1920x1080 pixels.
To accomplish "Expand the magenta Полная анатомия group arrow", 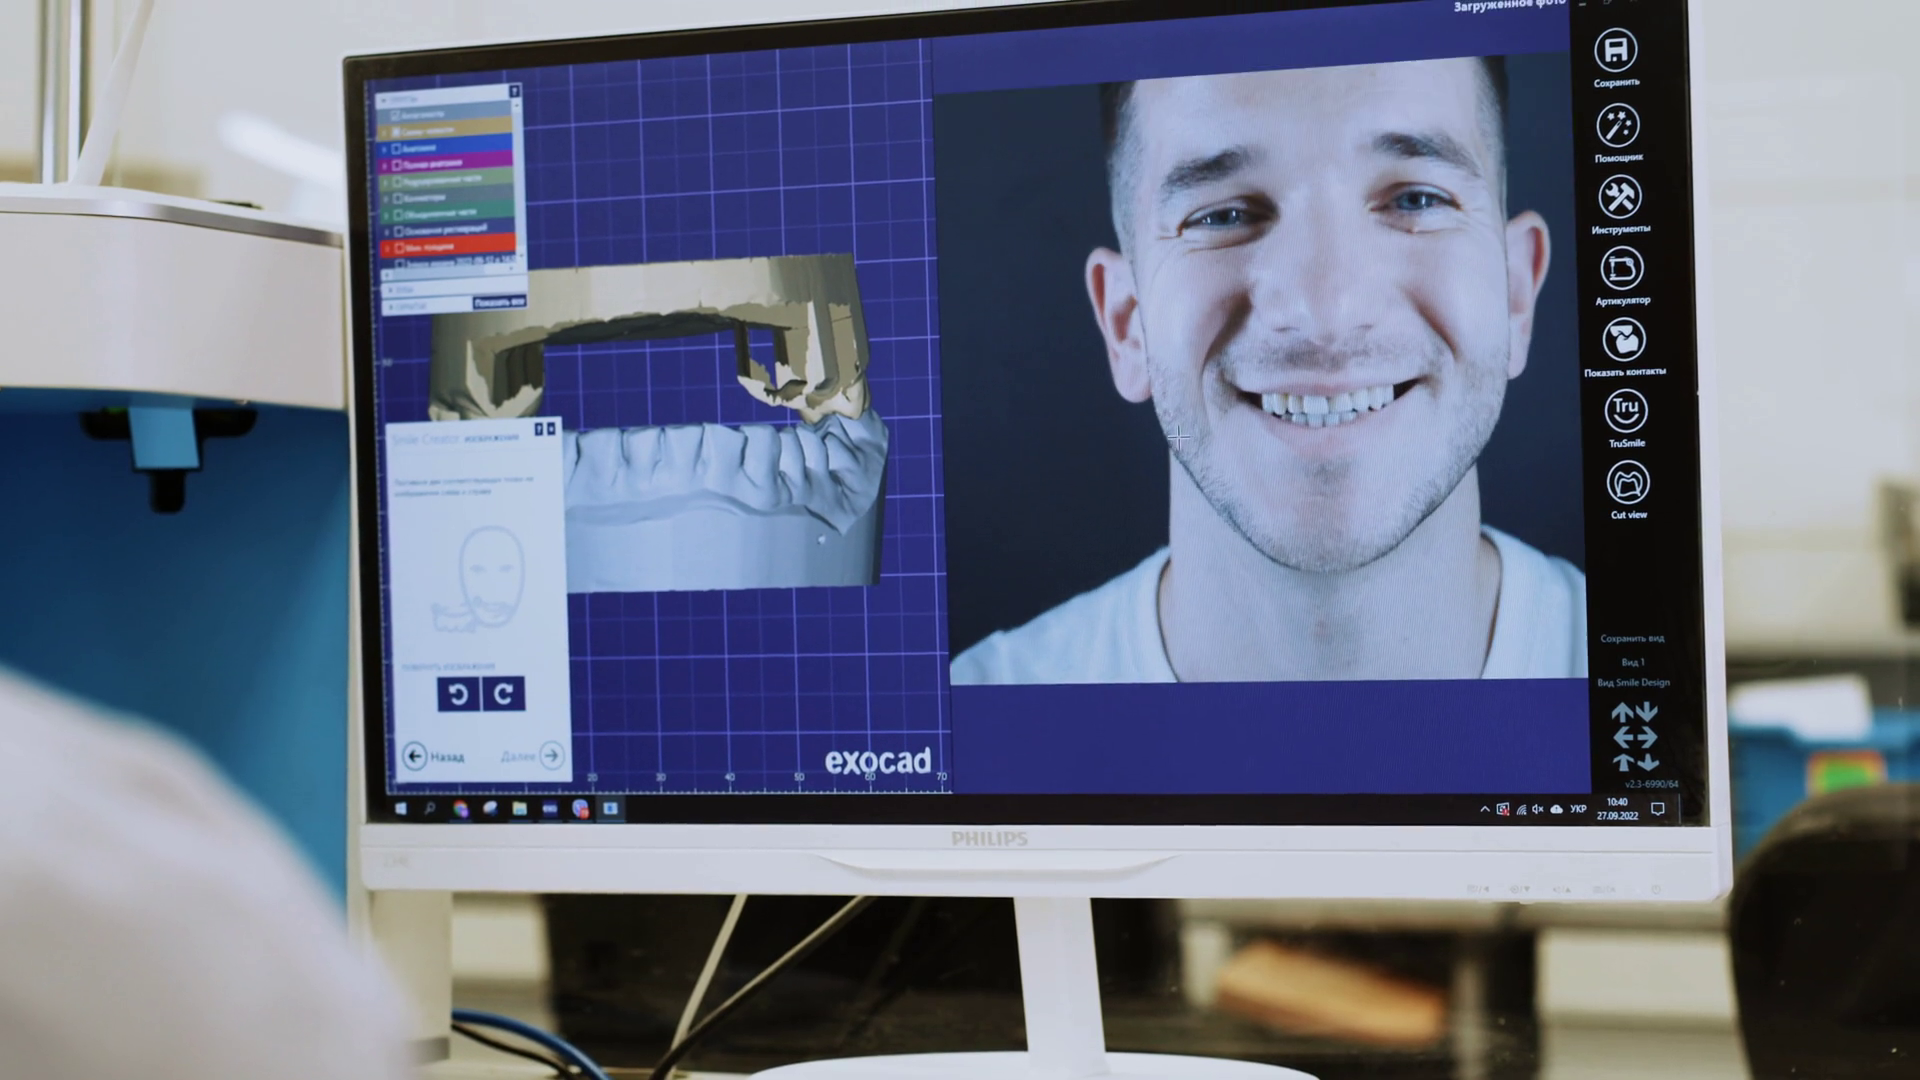I will [384, 166].
